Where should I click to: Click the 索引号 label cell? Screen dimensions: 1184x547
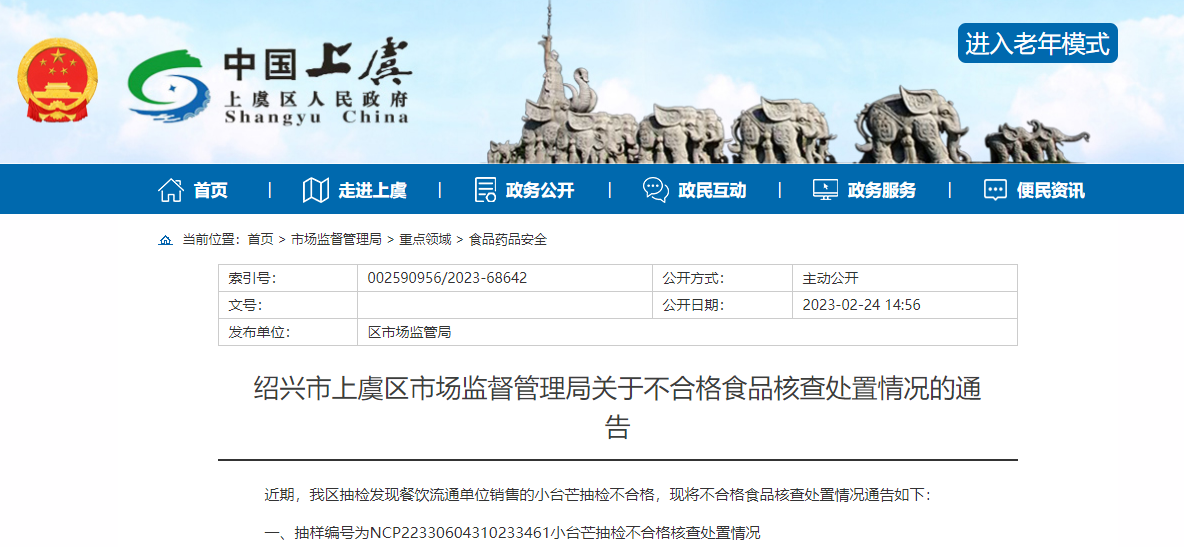click(x=288, y=278)
